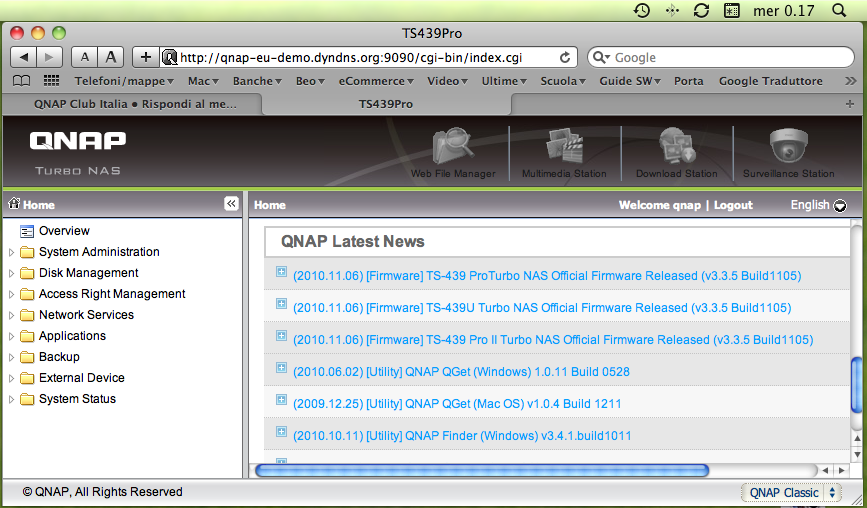The width and height of the screenshot is (867, 508).
Task: Click the Time Machine menu bar icon
Action: pyautogui.click(x=642, y=10)
